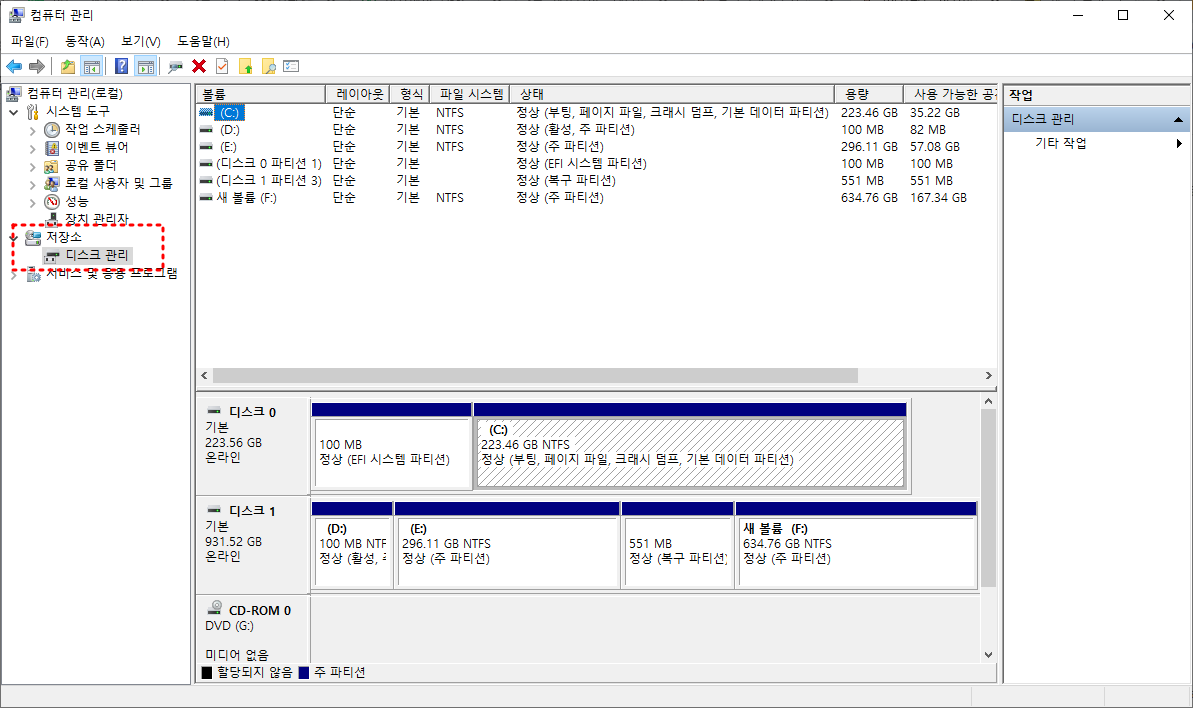Screen dimensions: 1193x708
Task: Expand the 로컬 사용자 및 그룹 node
Action: [32, 185]
